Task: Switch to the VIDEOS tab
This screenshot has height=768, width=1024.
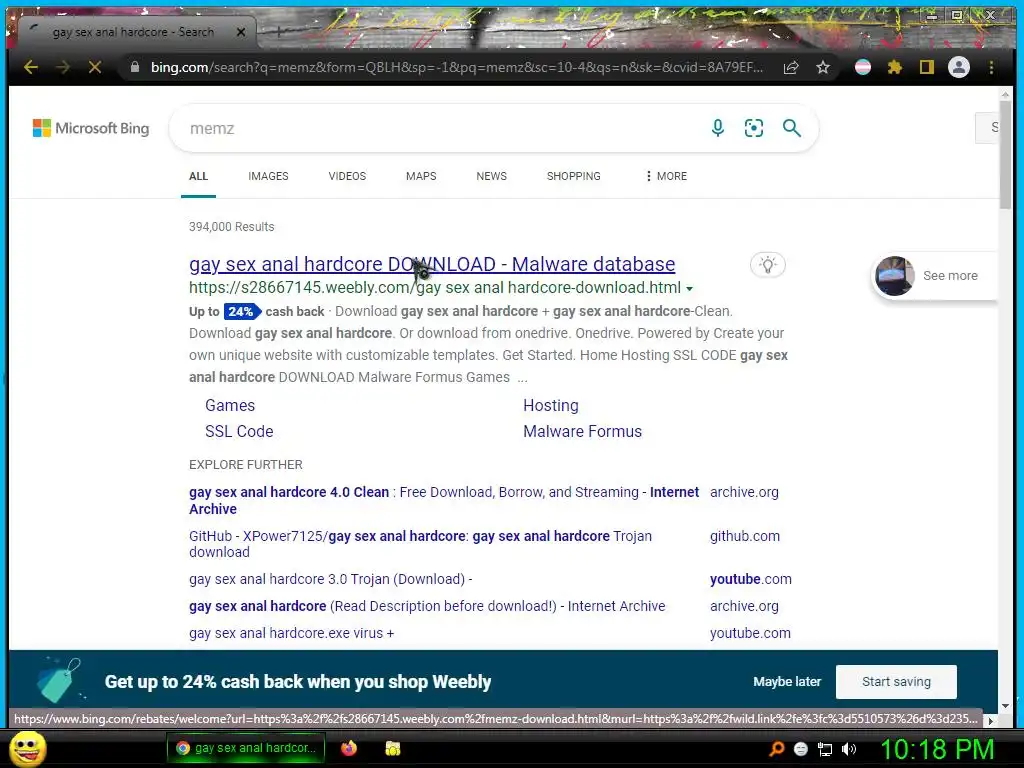Action: click(x=347, y=176)
